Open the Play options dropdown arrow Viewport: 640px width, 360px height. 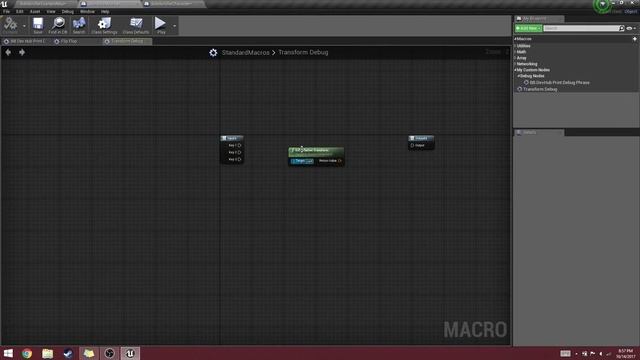(x=174, y=26)
